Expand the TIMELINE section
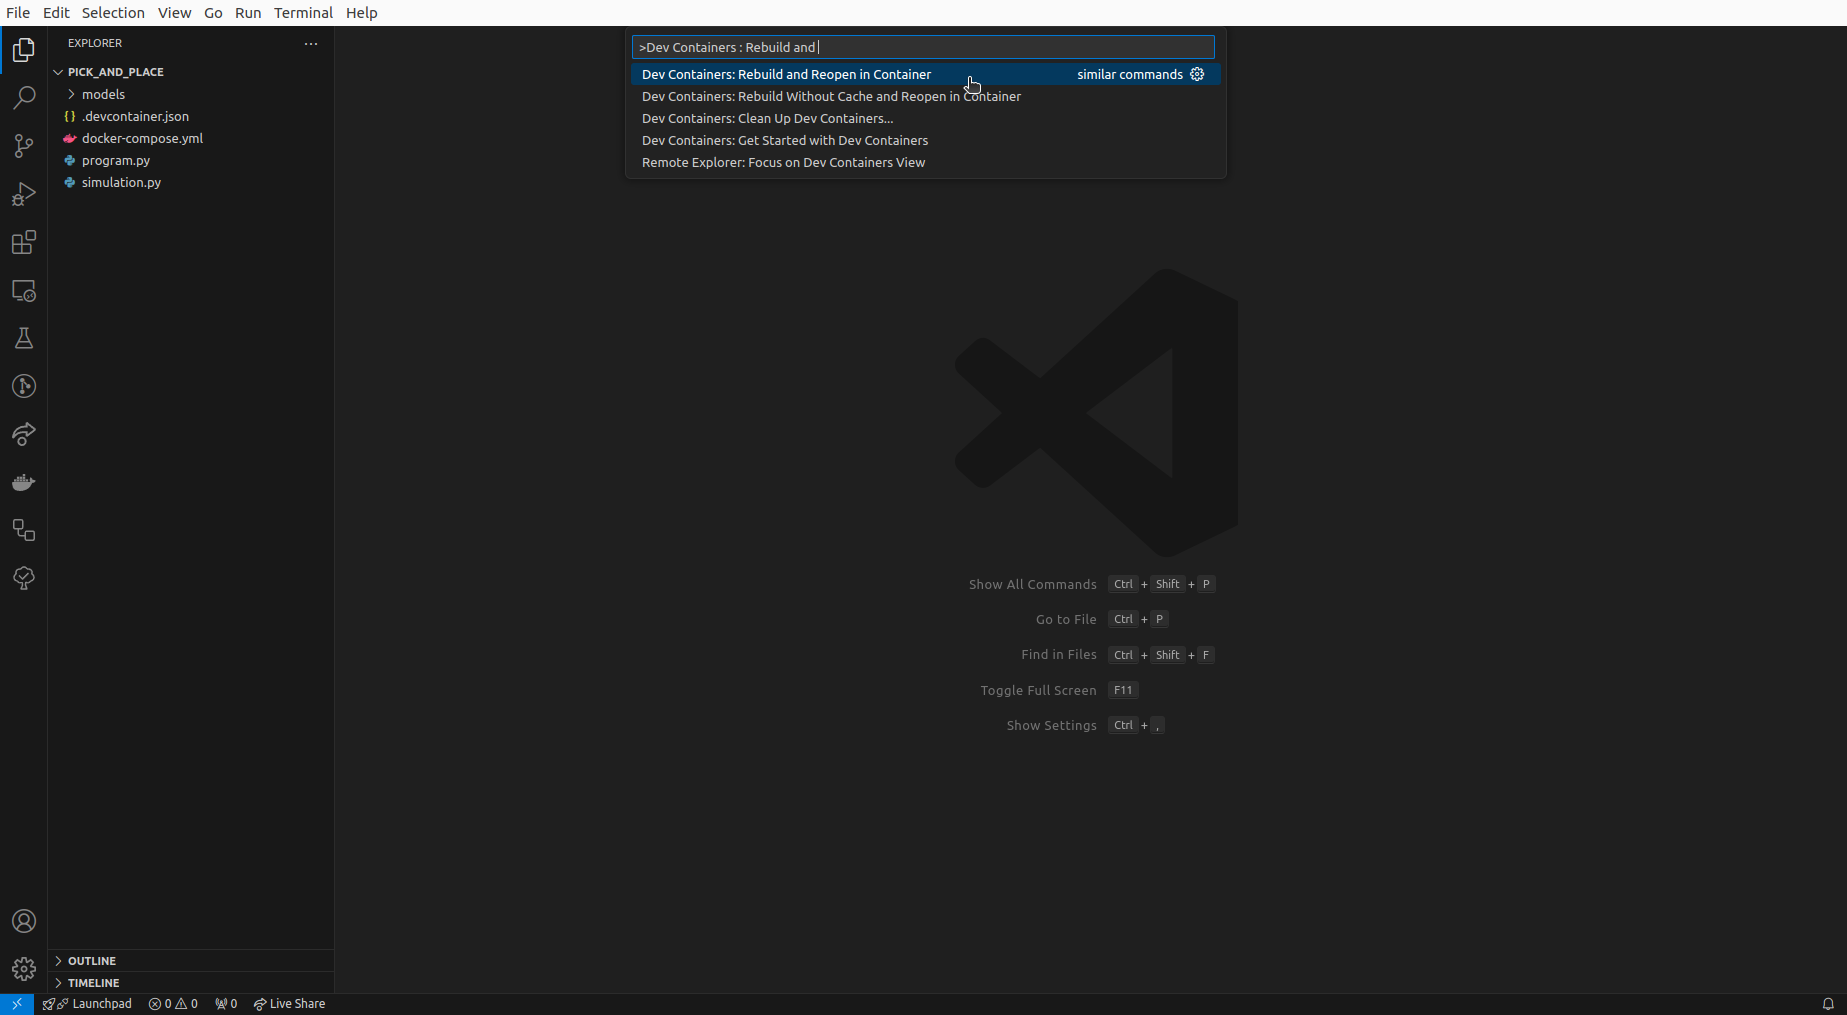Screen dimensions: 1847x1015 click(x=191, y=983)
